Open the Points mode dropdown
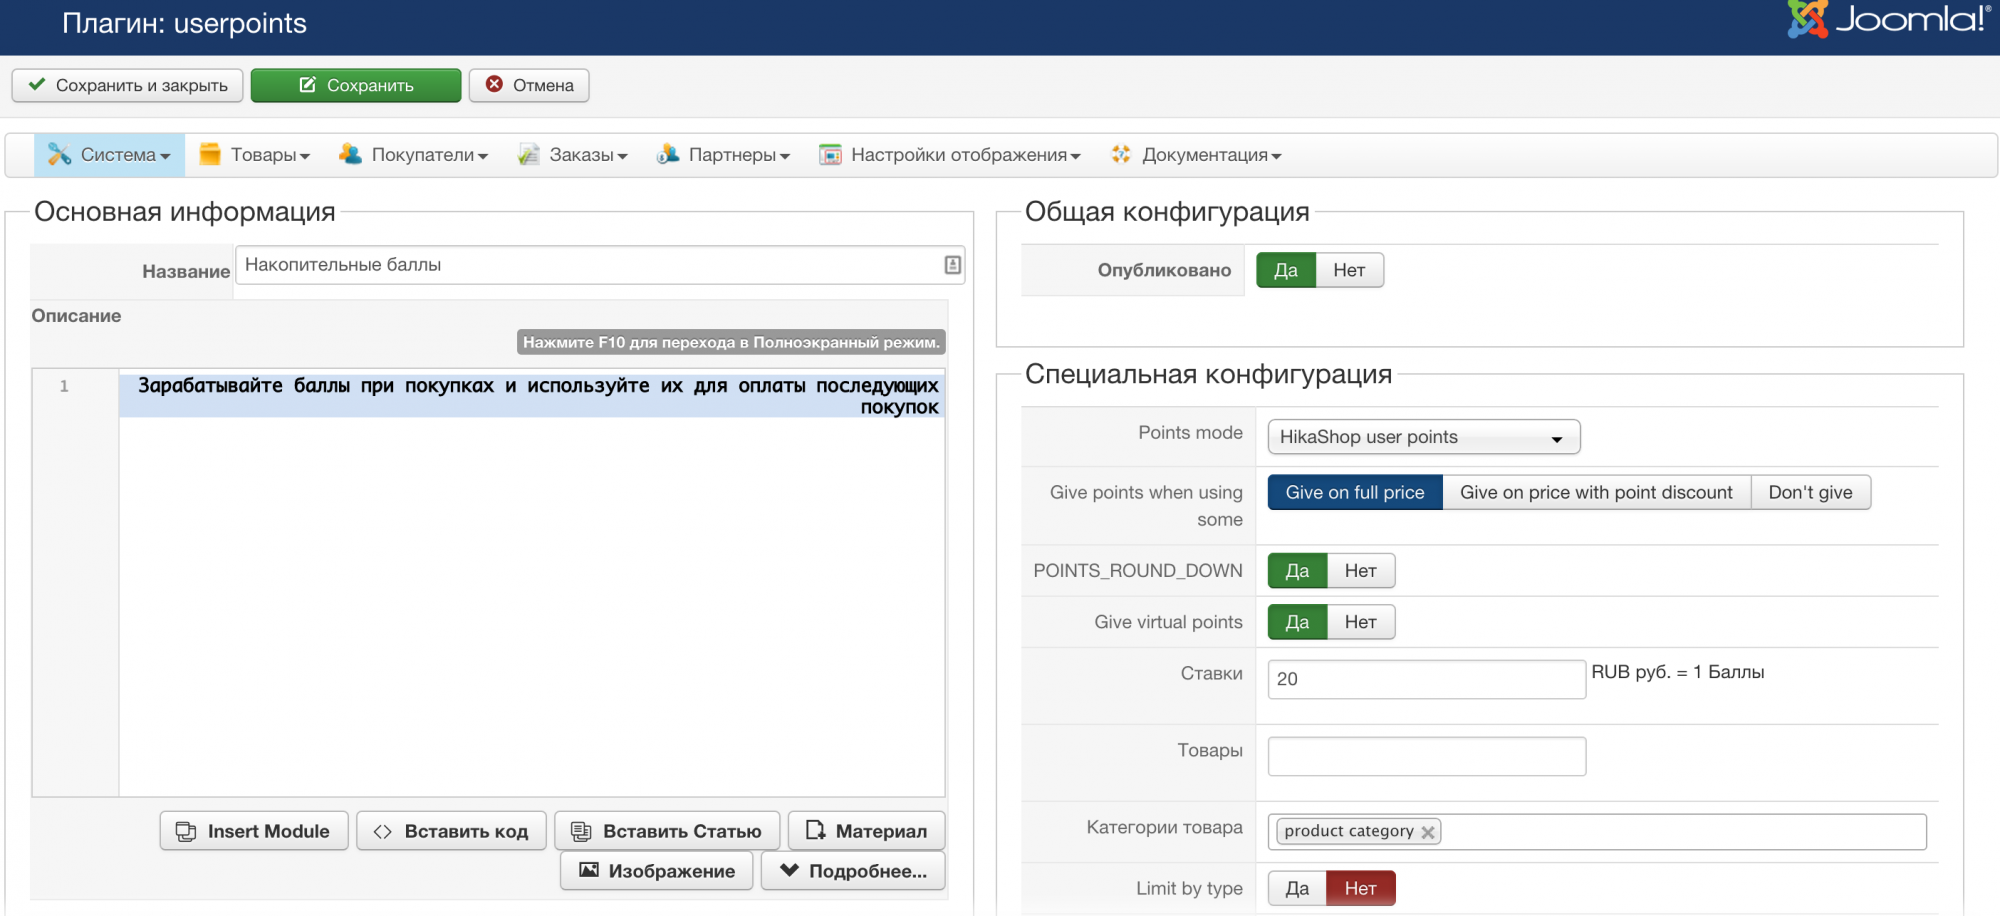The height and width of the screenshot is (916, 2000). click(x=1424, y=437)
